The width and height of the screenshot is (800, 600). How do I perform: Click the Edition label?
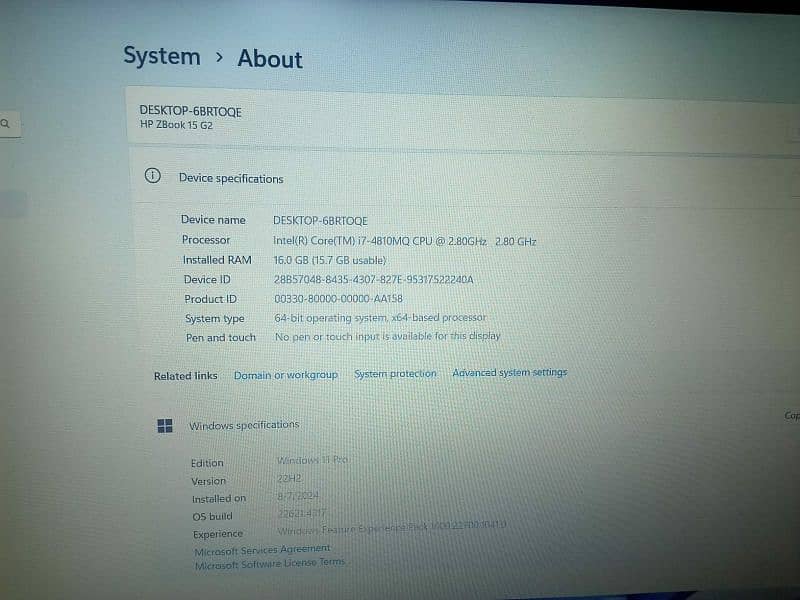pyautogui.click(x=207, y=463)
